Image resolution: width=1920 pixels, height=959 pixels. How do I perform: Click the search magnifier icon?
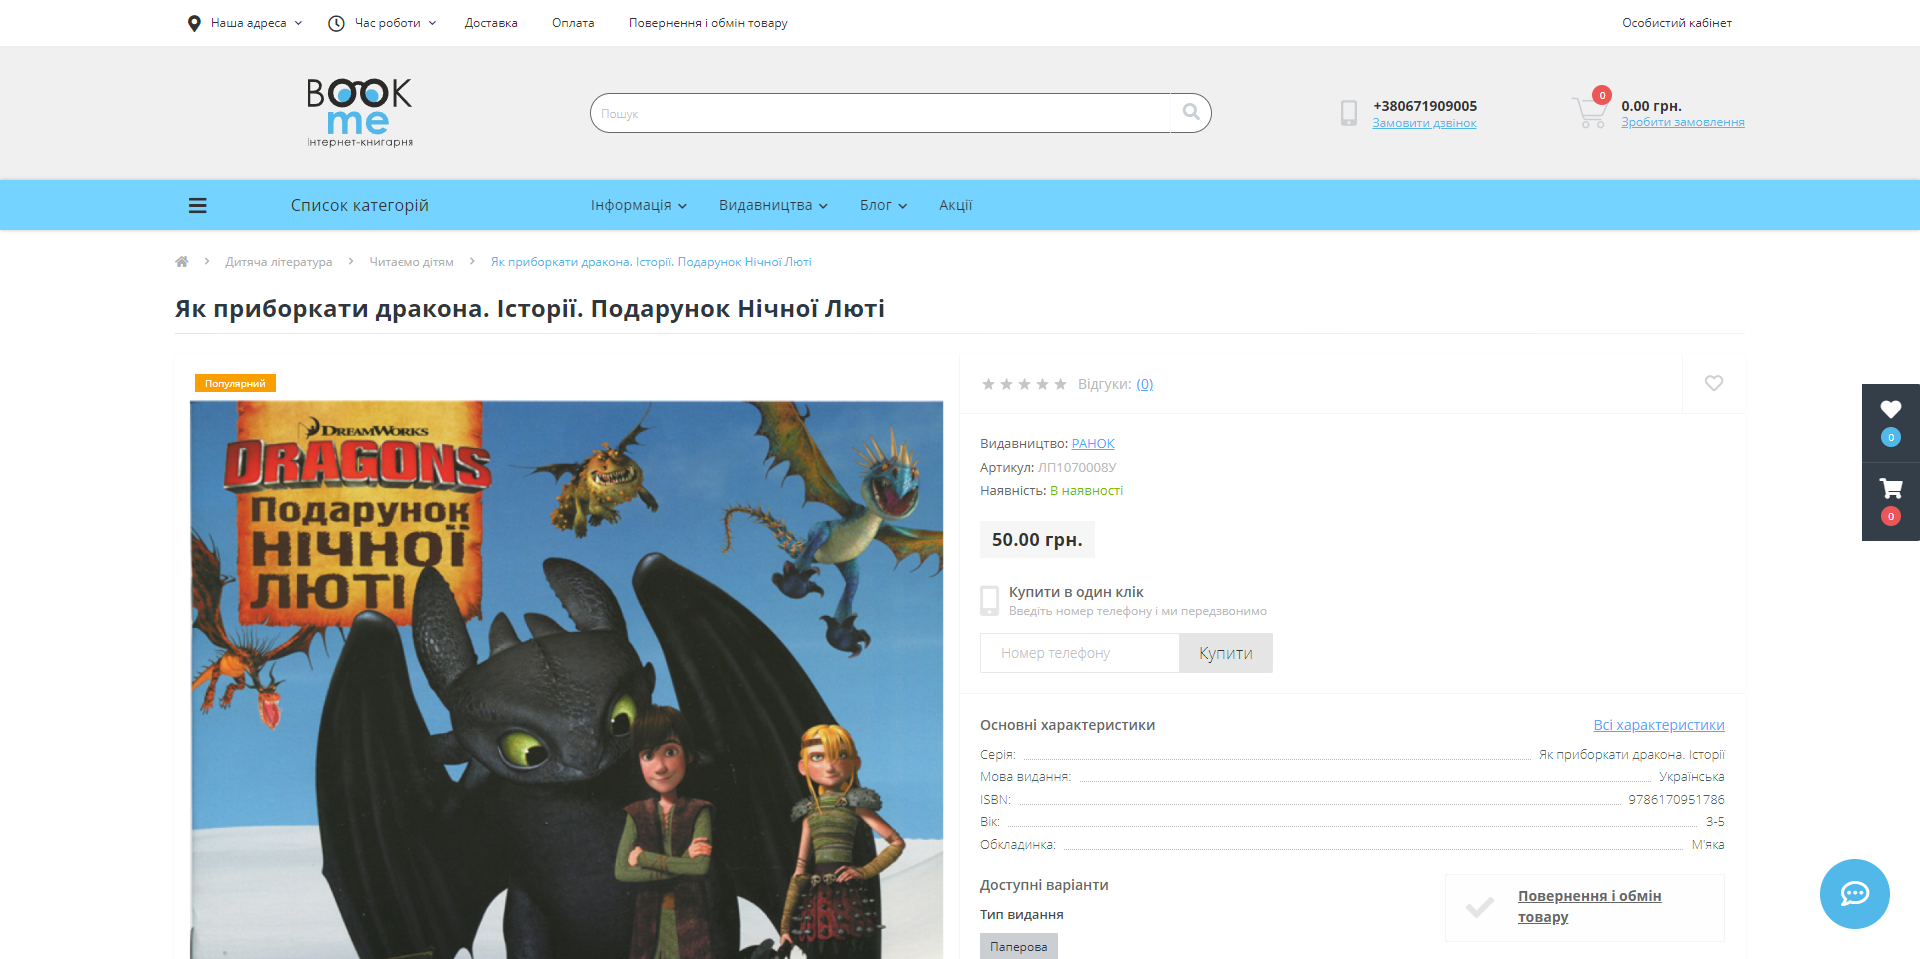pyautogui.click(x=1190, y=113)
